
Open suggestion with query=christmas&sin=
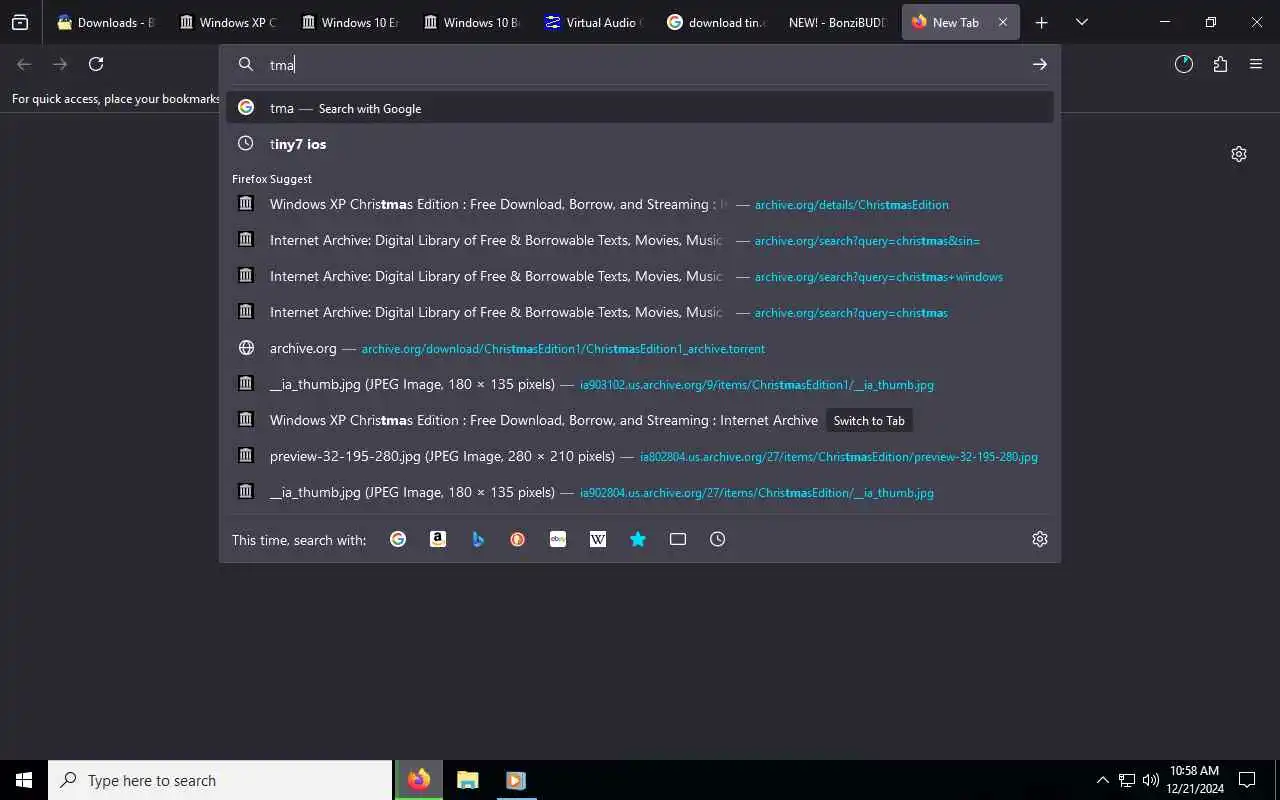(x=640, y=240)
